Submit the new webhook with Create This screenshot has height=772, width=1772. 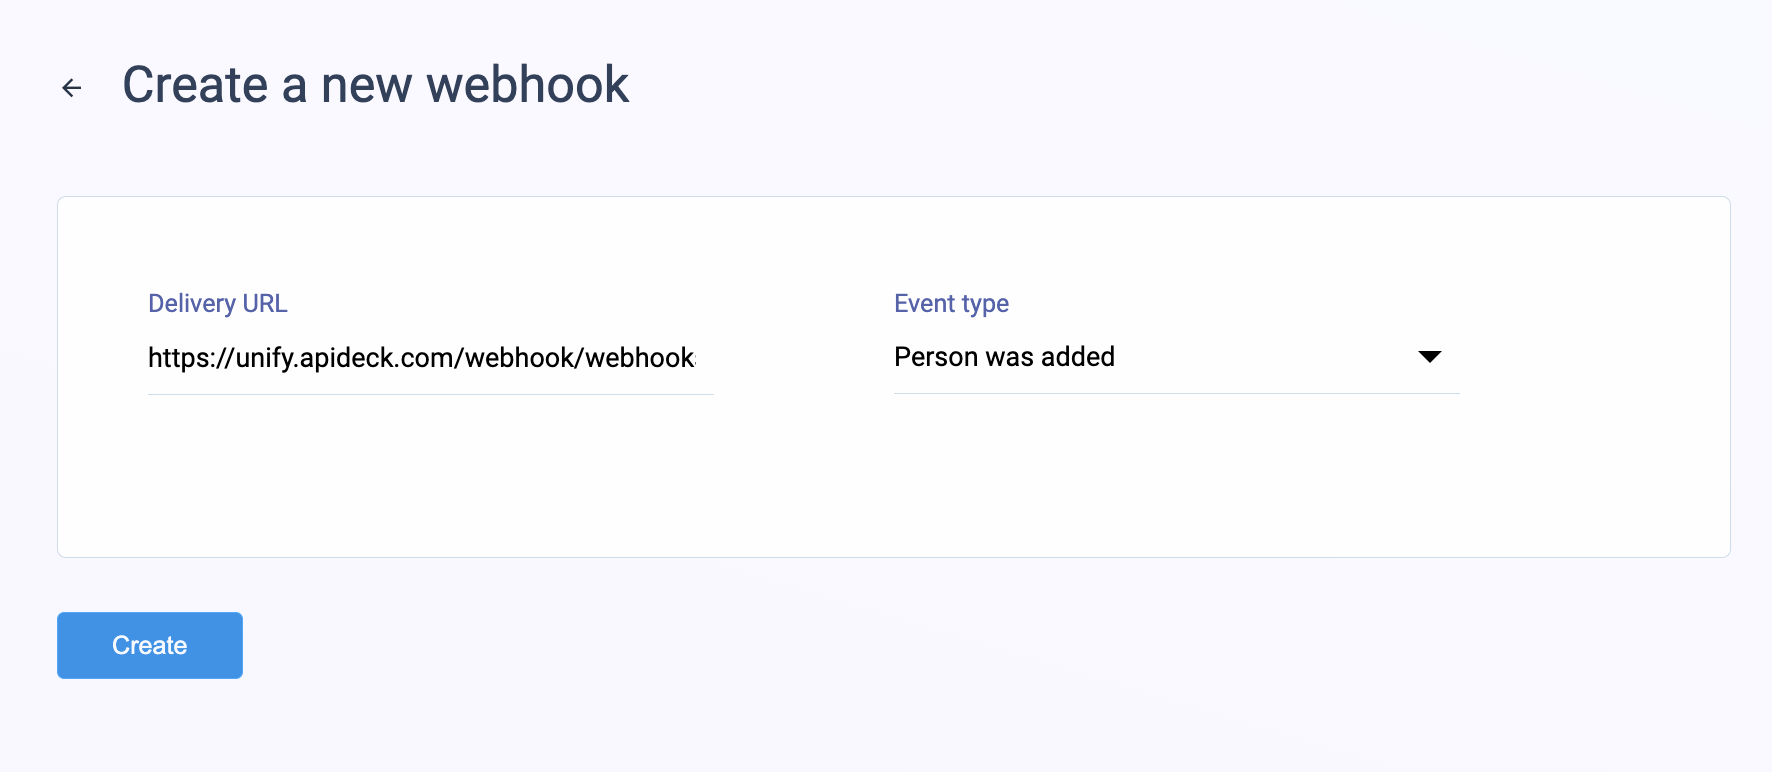(149, 645)
